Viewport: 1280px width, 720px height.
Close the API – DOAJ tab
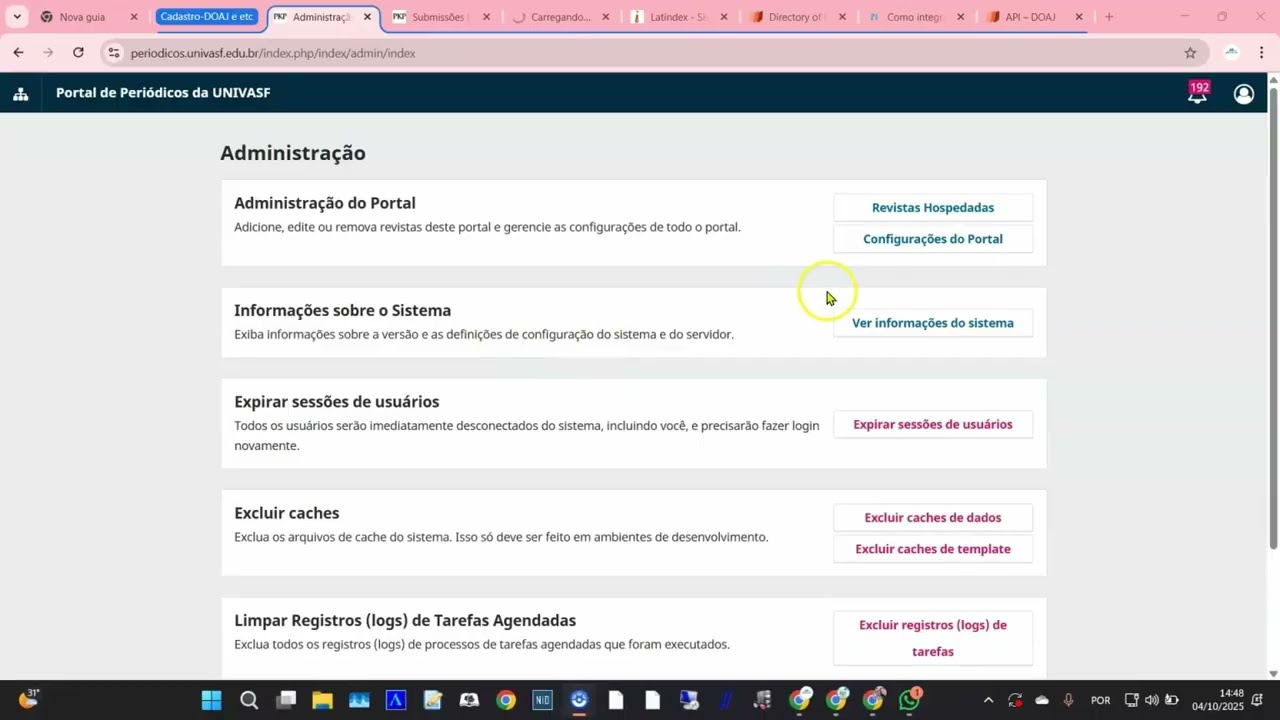1078,17
